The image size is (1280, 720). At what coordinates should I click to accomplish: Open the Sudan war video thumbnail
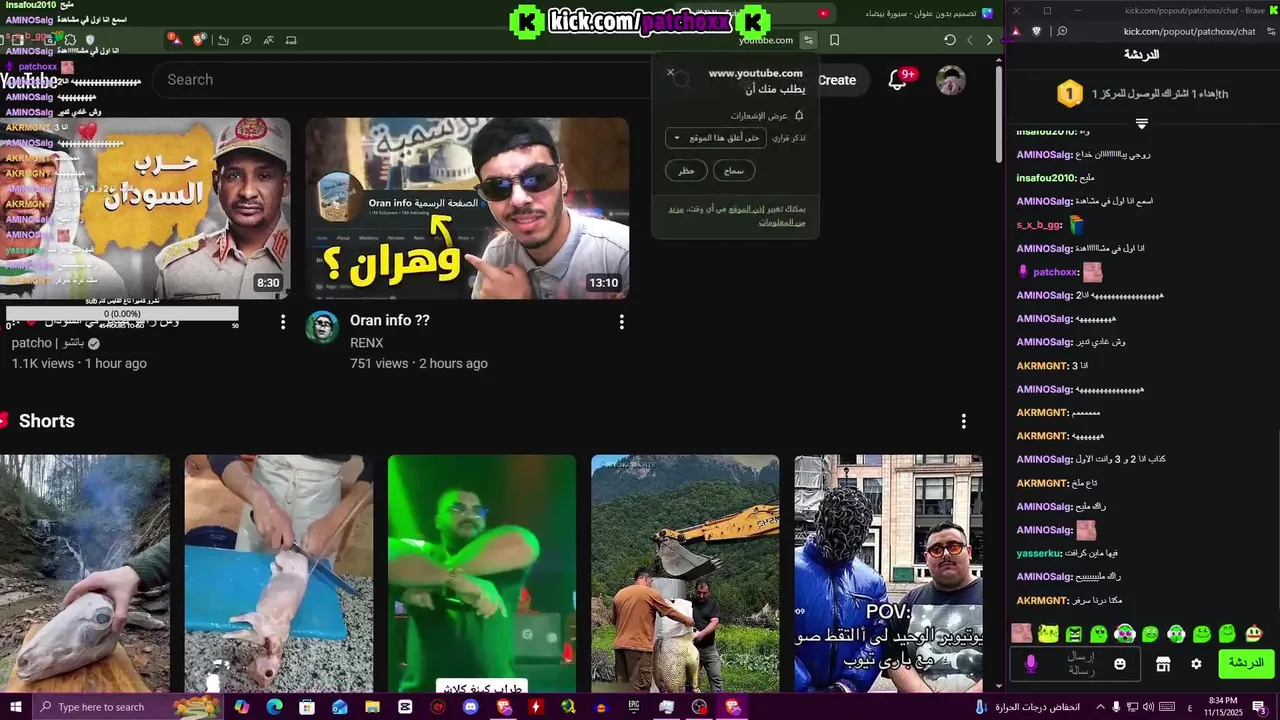[145, 208]
